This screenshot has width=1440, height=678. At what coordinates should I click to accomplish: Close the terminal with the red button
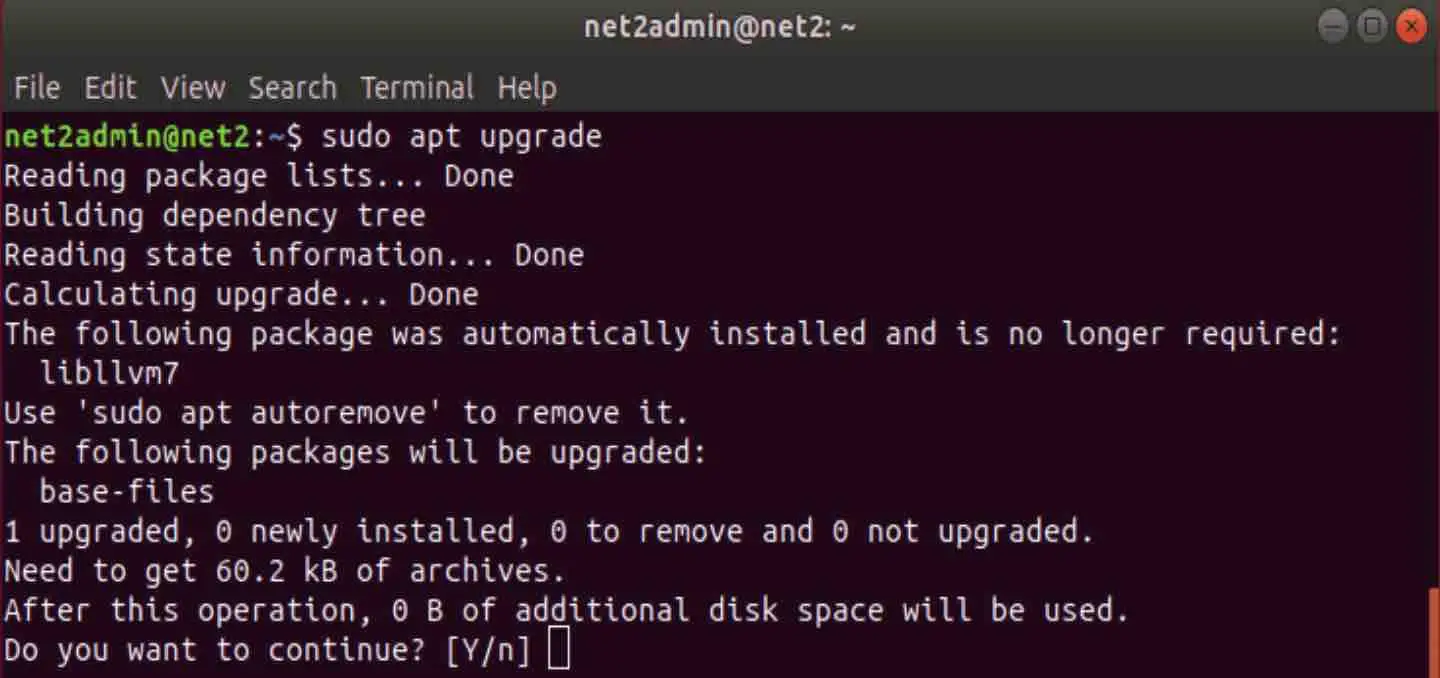pos(1411,27)
